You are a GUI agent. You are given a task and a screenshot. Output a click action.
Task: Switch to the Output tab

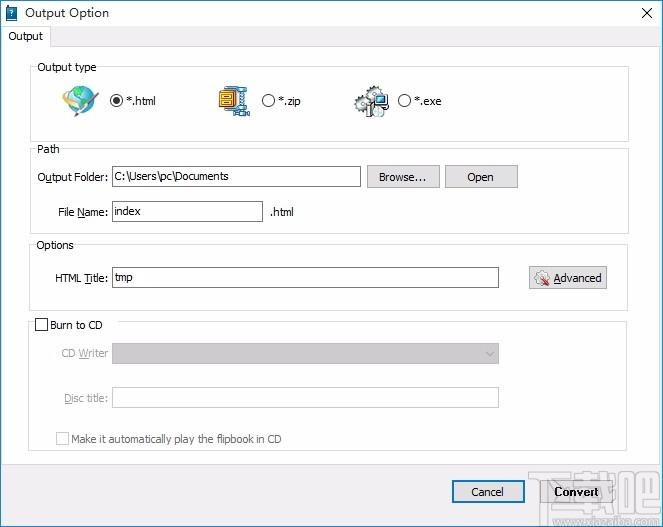pos(25,36)
